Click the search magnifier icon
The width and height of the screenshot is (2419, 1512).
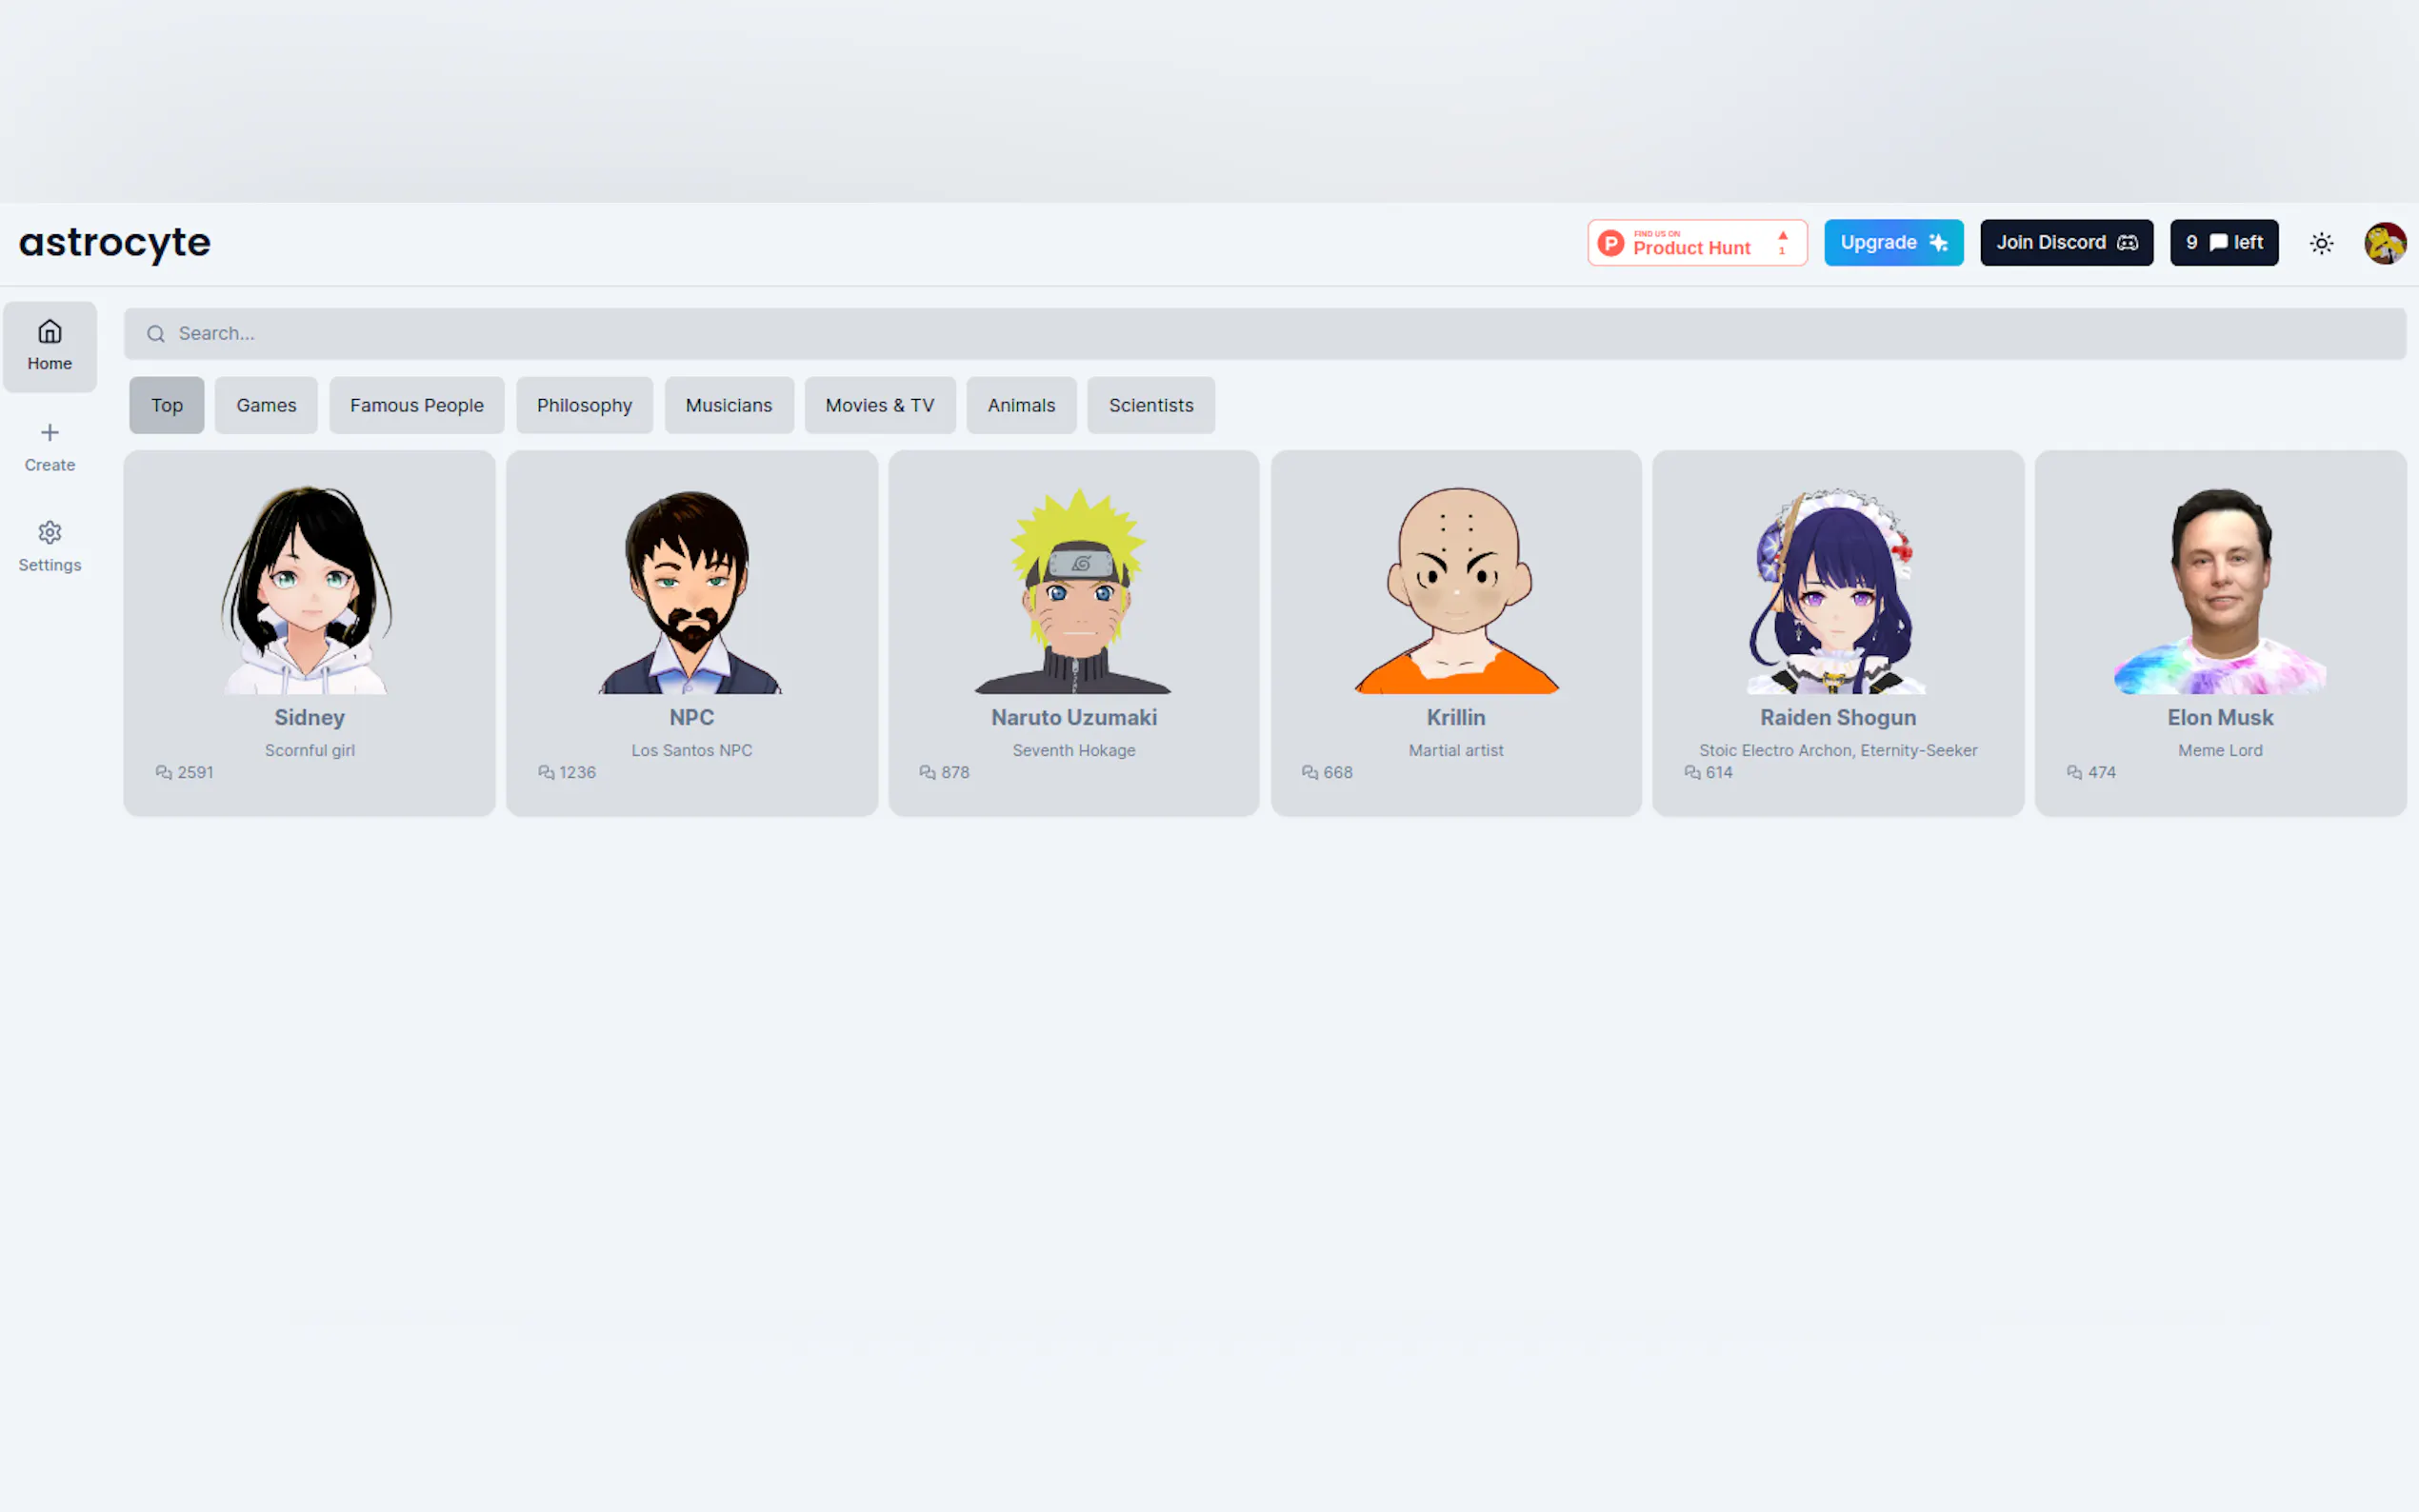click(156, 334)
